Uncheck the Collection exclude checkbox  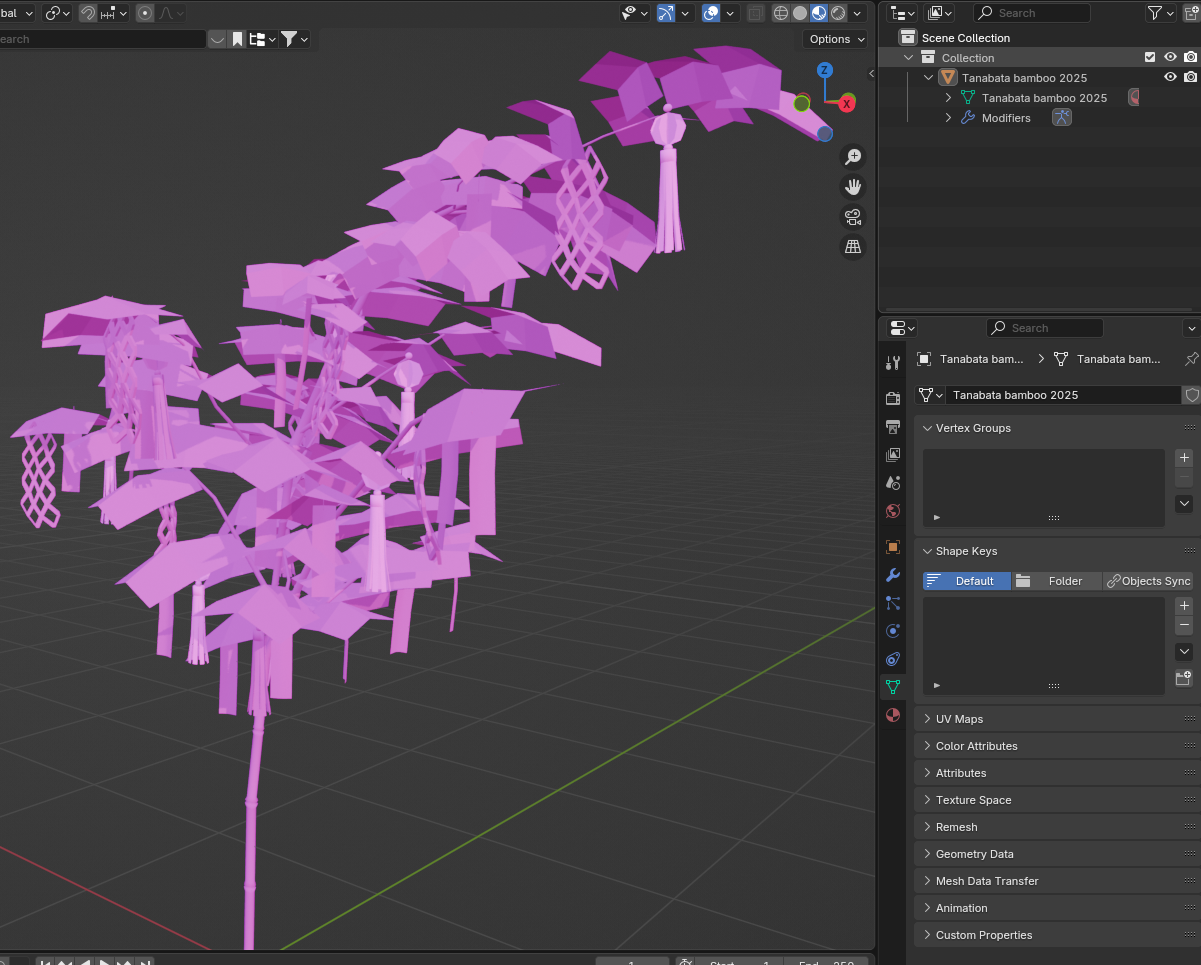click(1150, 57)
